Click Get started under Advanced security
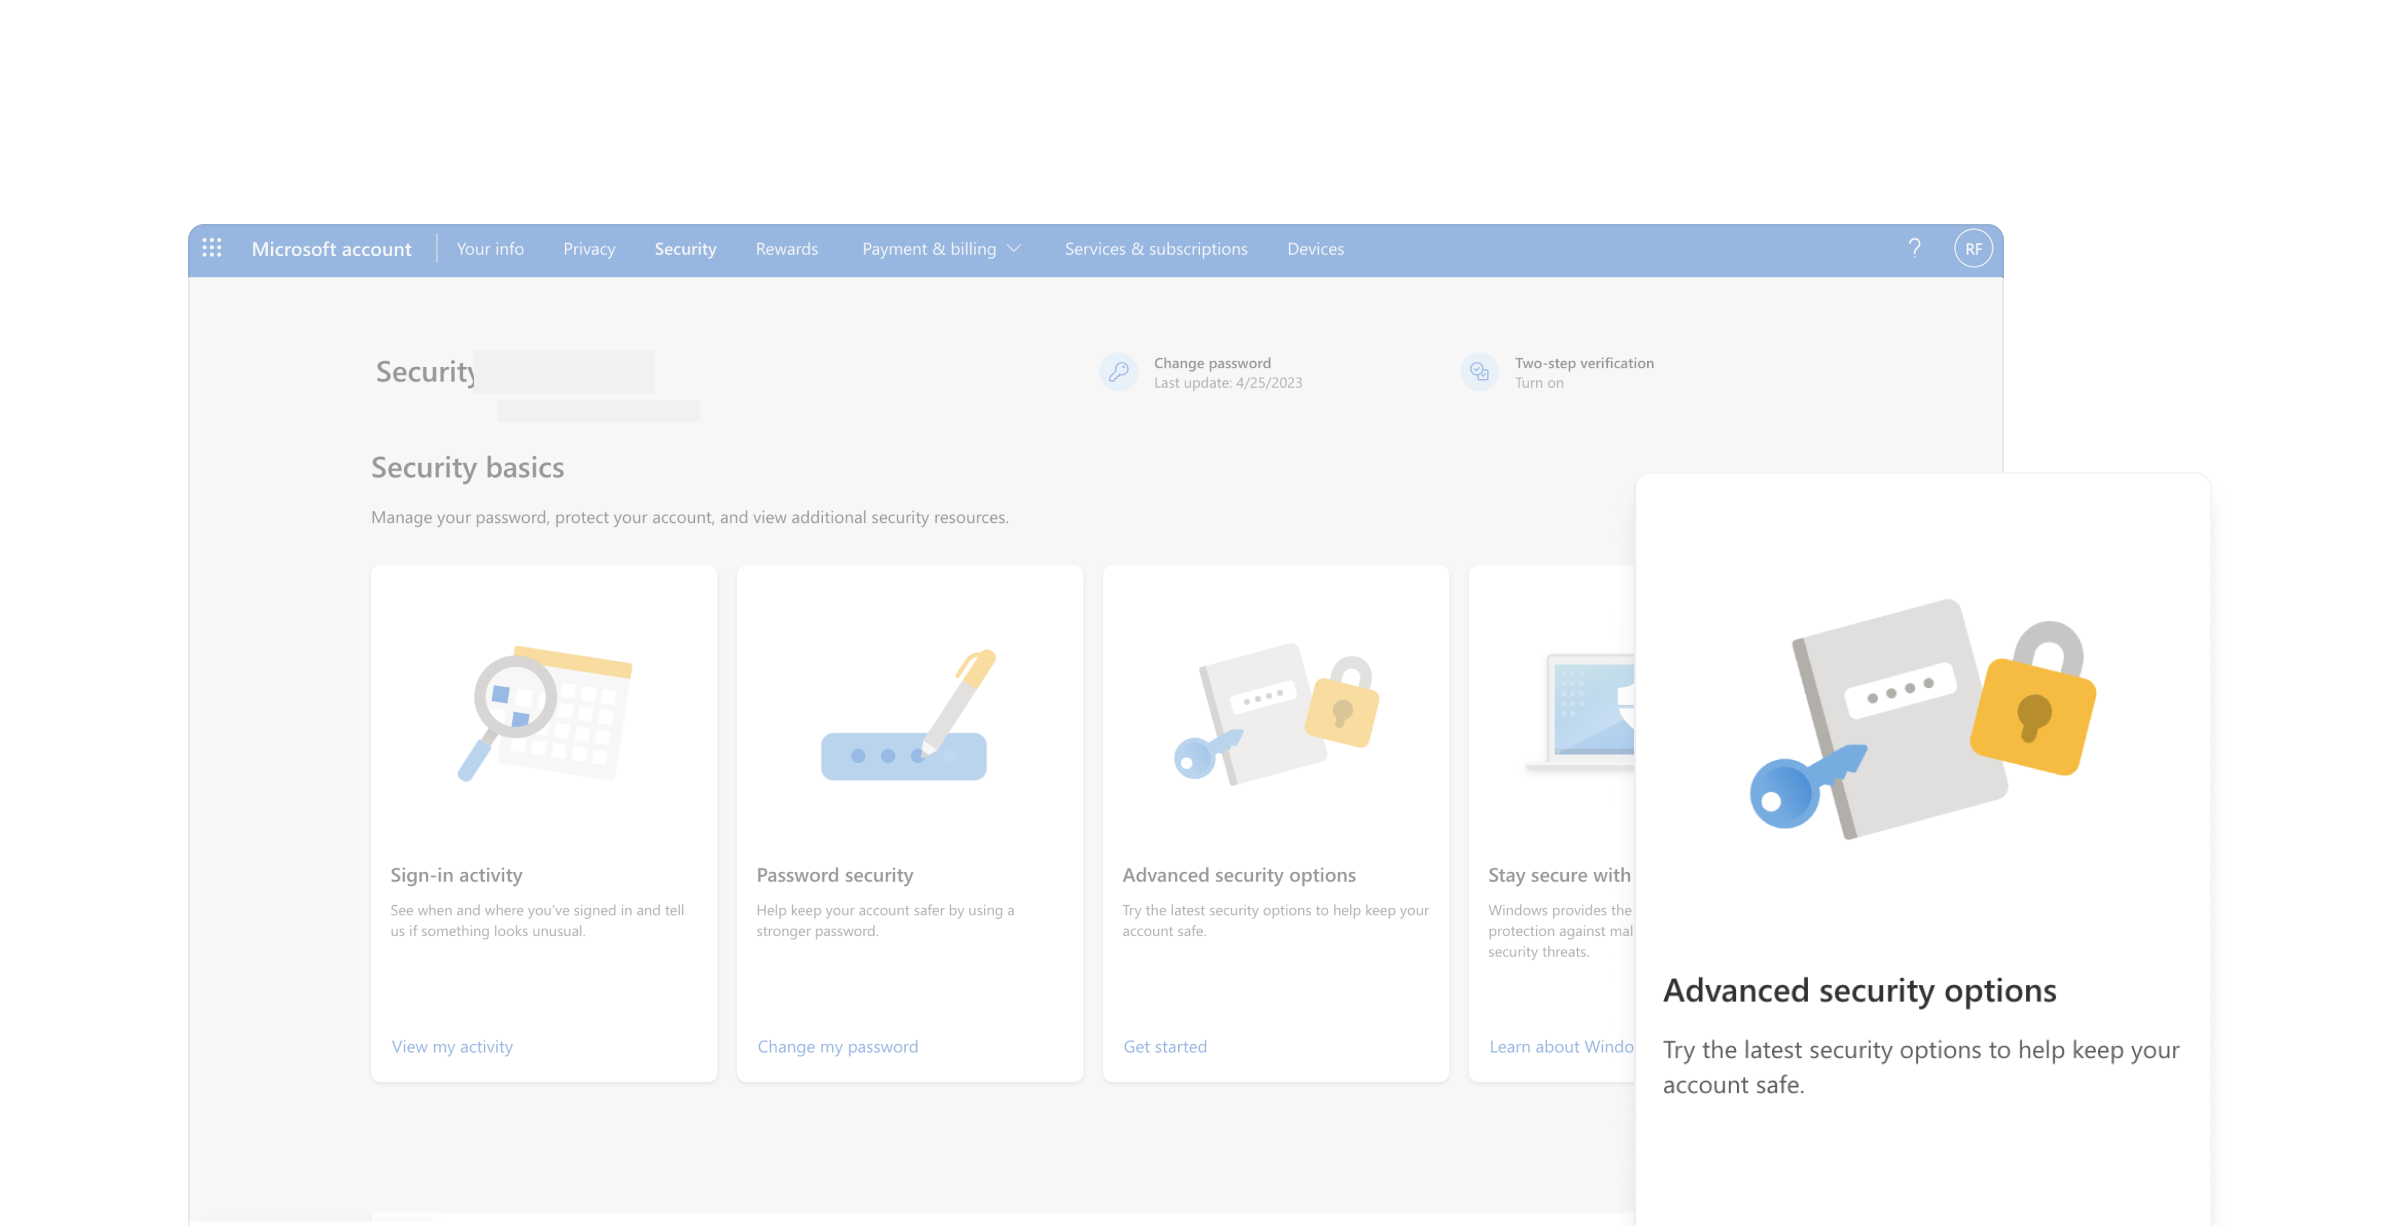Image resolution: width=2400 pixels, height=1226 pixels. (x=1165, y=1046)
